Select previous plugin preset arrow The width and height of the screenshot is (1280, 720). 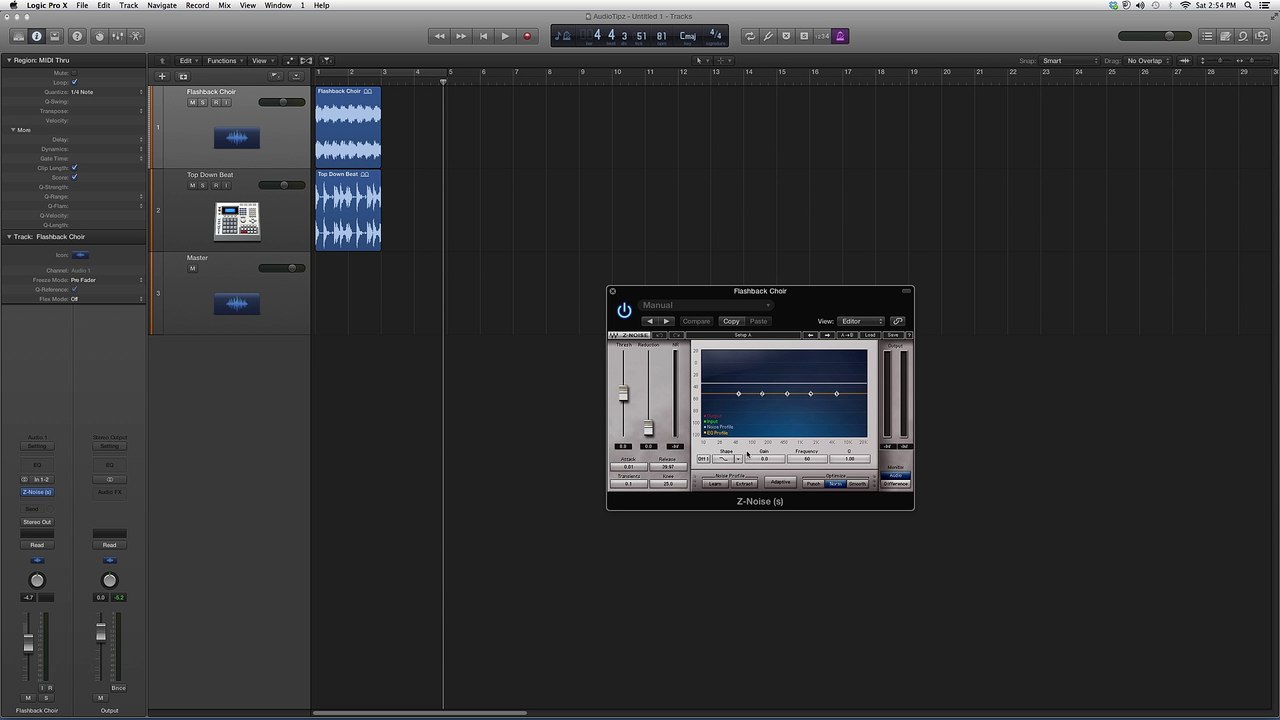650,321
